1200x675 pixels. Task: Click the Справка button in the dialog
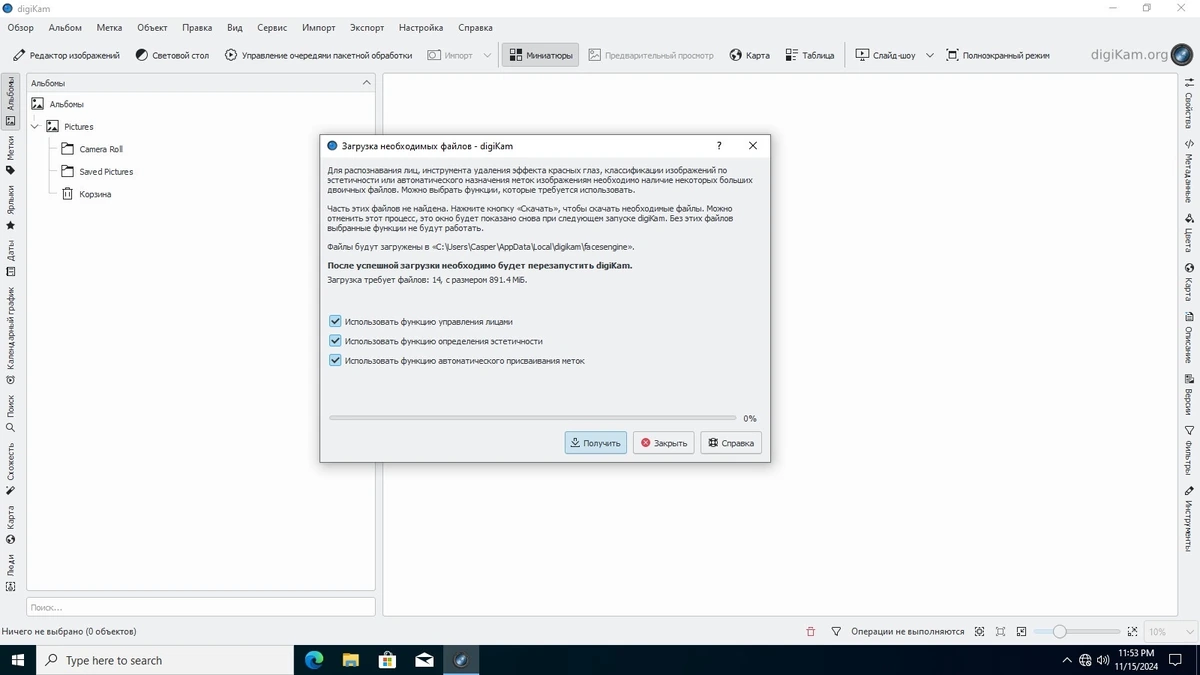coord(731,442)
